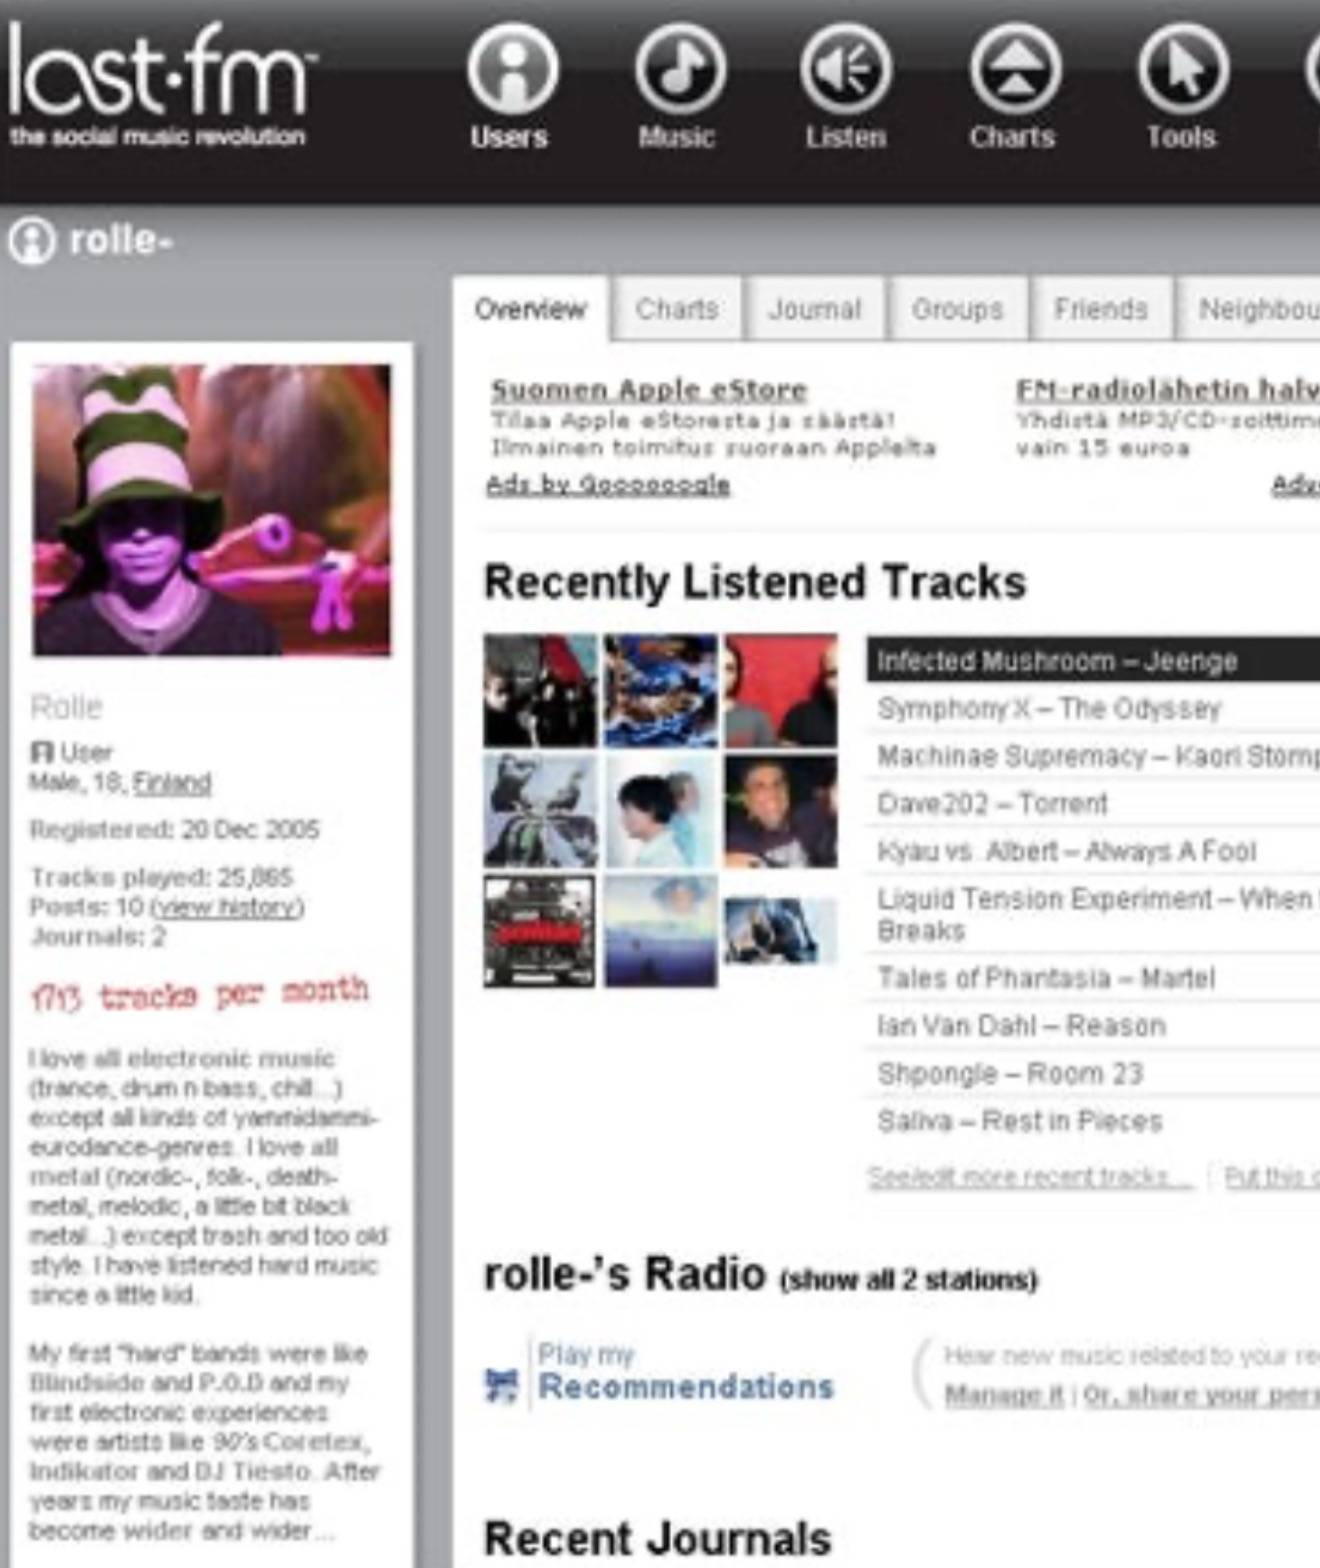Open the Friends tab
Image resolution: width=1320 pixels, height=1568 pixels.
1100,309
